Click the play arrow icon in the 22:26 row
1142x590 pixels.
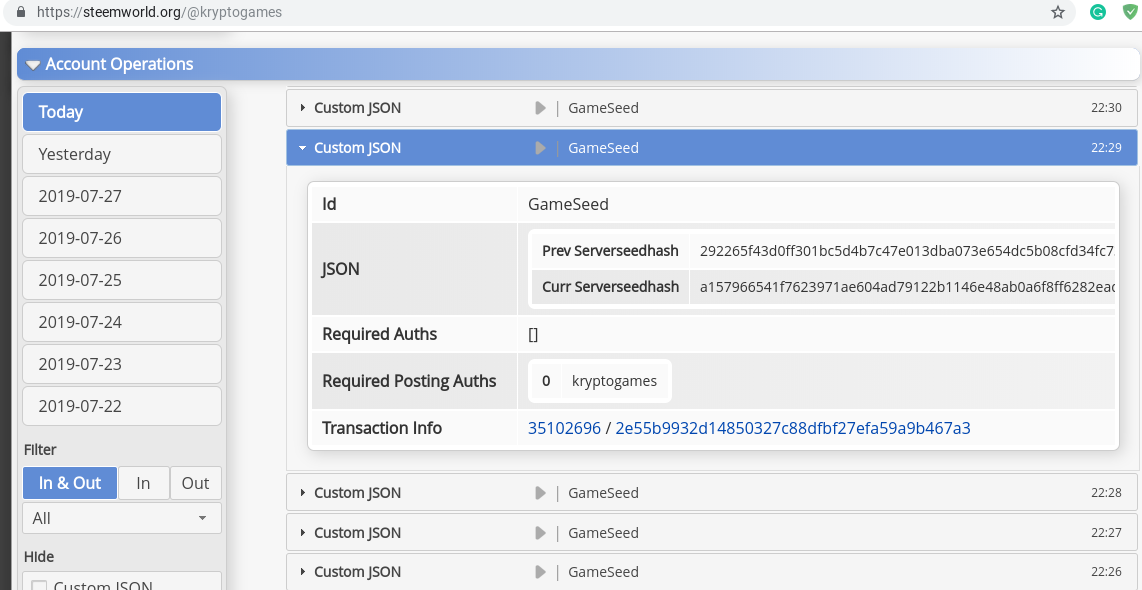pyautogui.click(x=540, y=572)
